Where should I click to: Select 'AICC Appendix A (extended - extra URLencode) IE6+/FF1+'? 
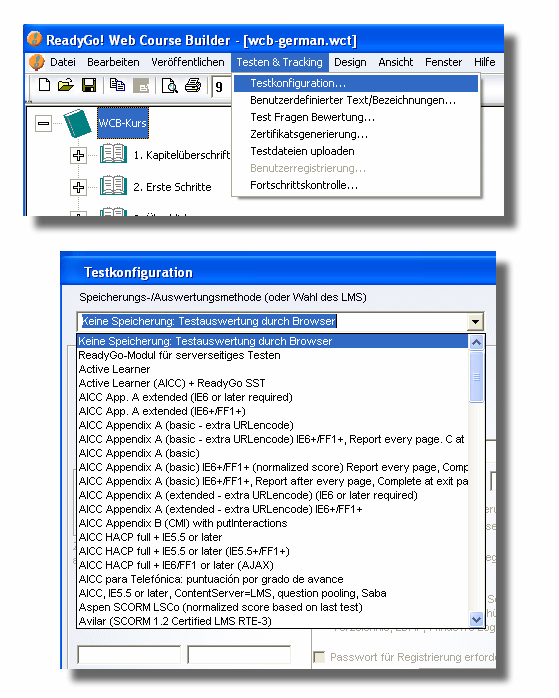[x=273, y=509]
